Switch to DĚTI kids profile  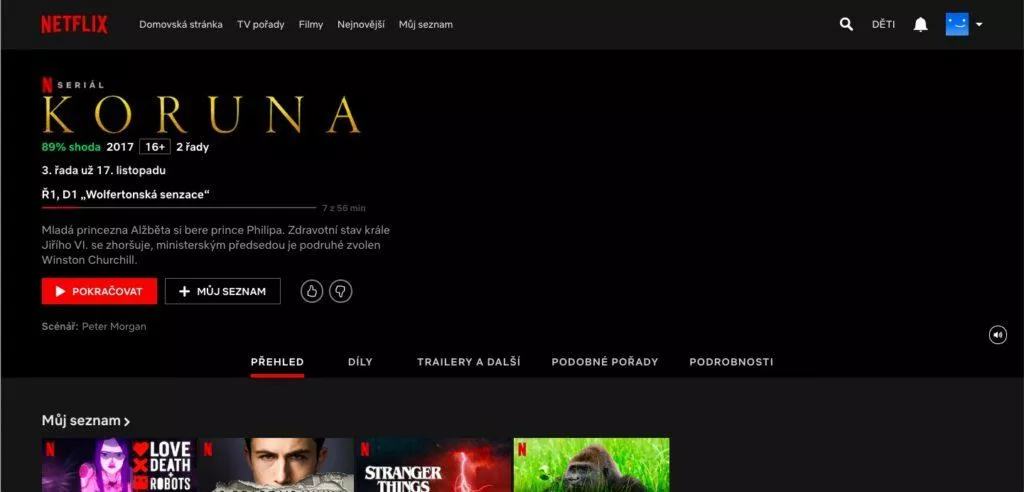coord(883,25)
